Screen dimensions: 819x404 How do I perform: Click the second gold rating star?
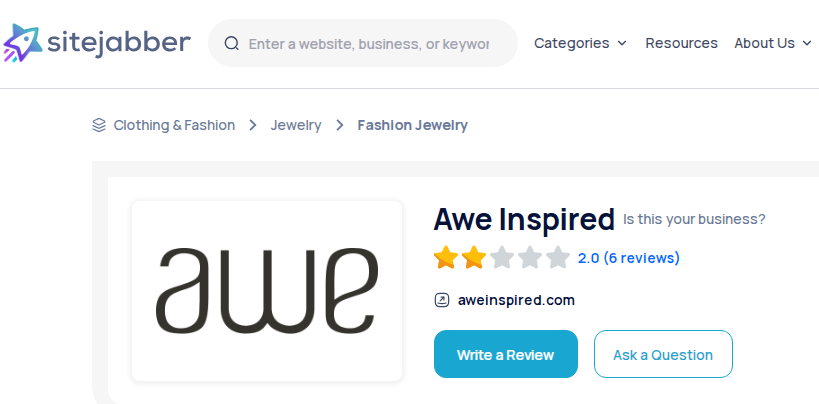(474, 258)
